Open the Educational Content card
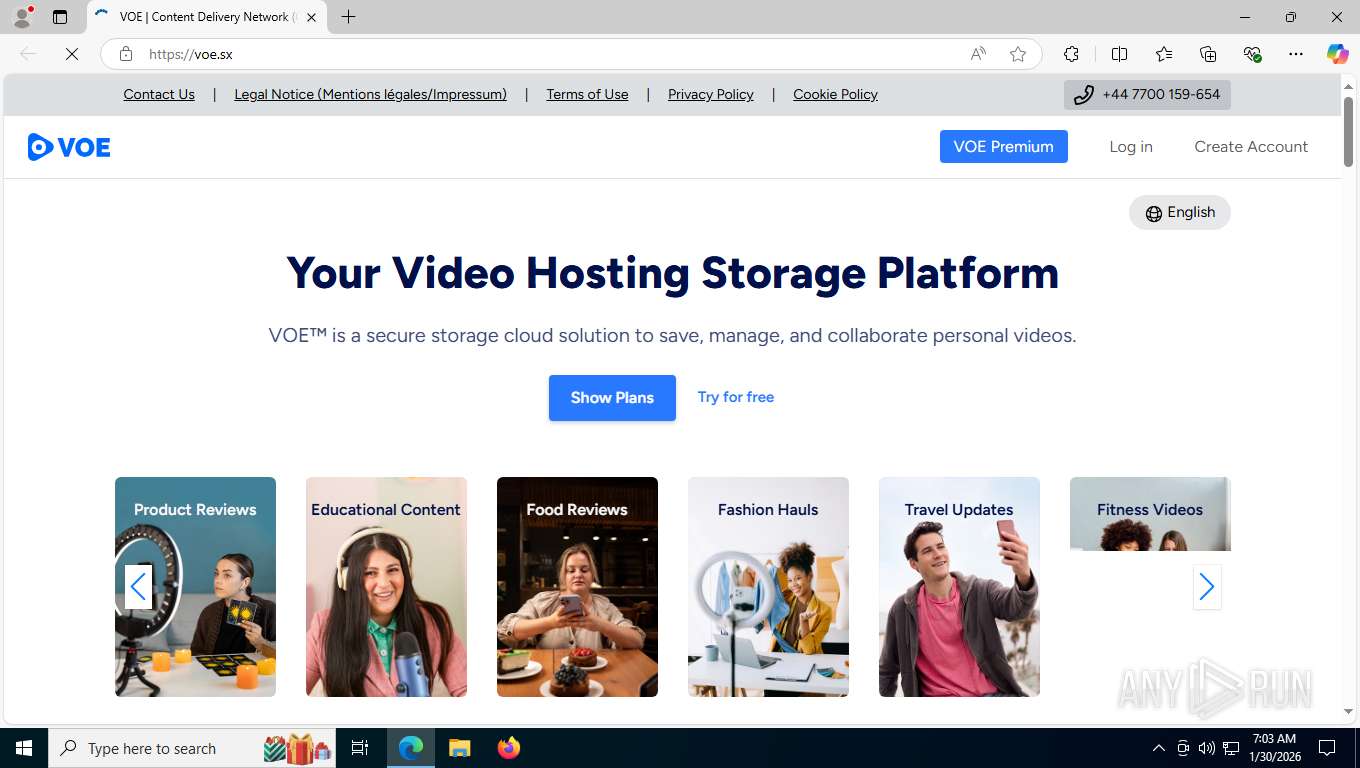The width and height of the screenshot is (1360, 768). (x=386, y=587)
